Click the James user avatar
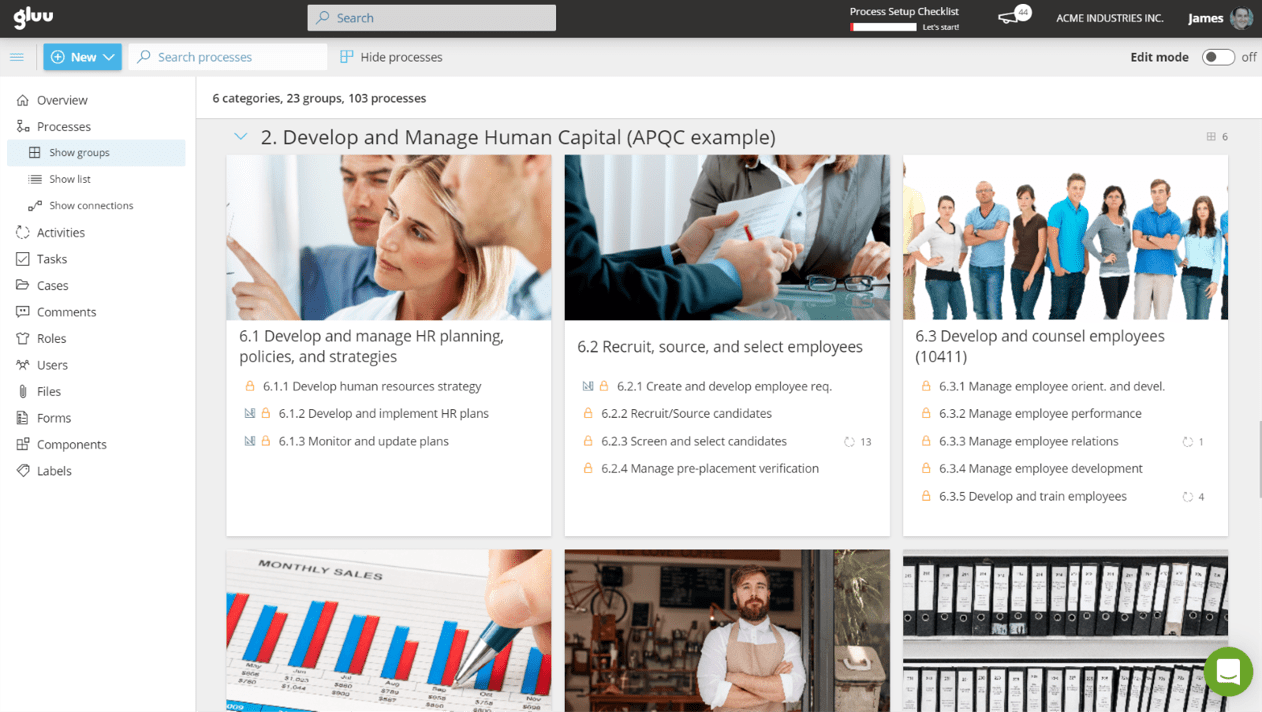This screenshot has width=1262, height=712. (x=1241, y=18)
